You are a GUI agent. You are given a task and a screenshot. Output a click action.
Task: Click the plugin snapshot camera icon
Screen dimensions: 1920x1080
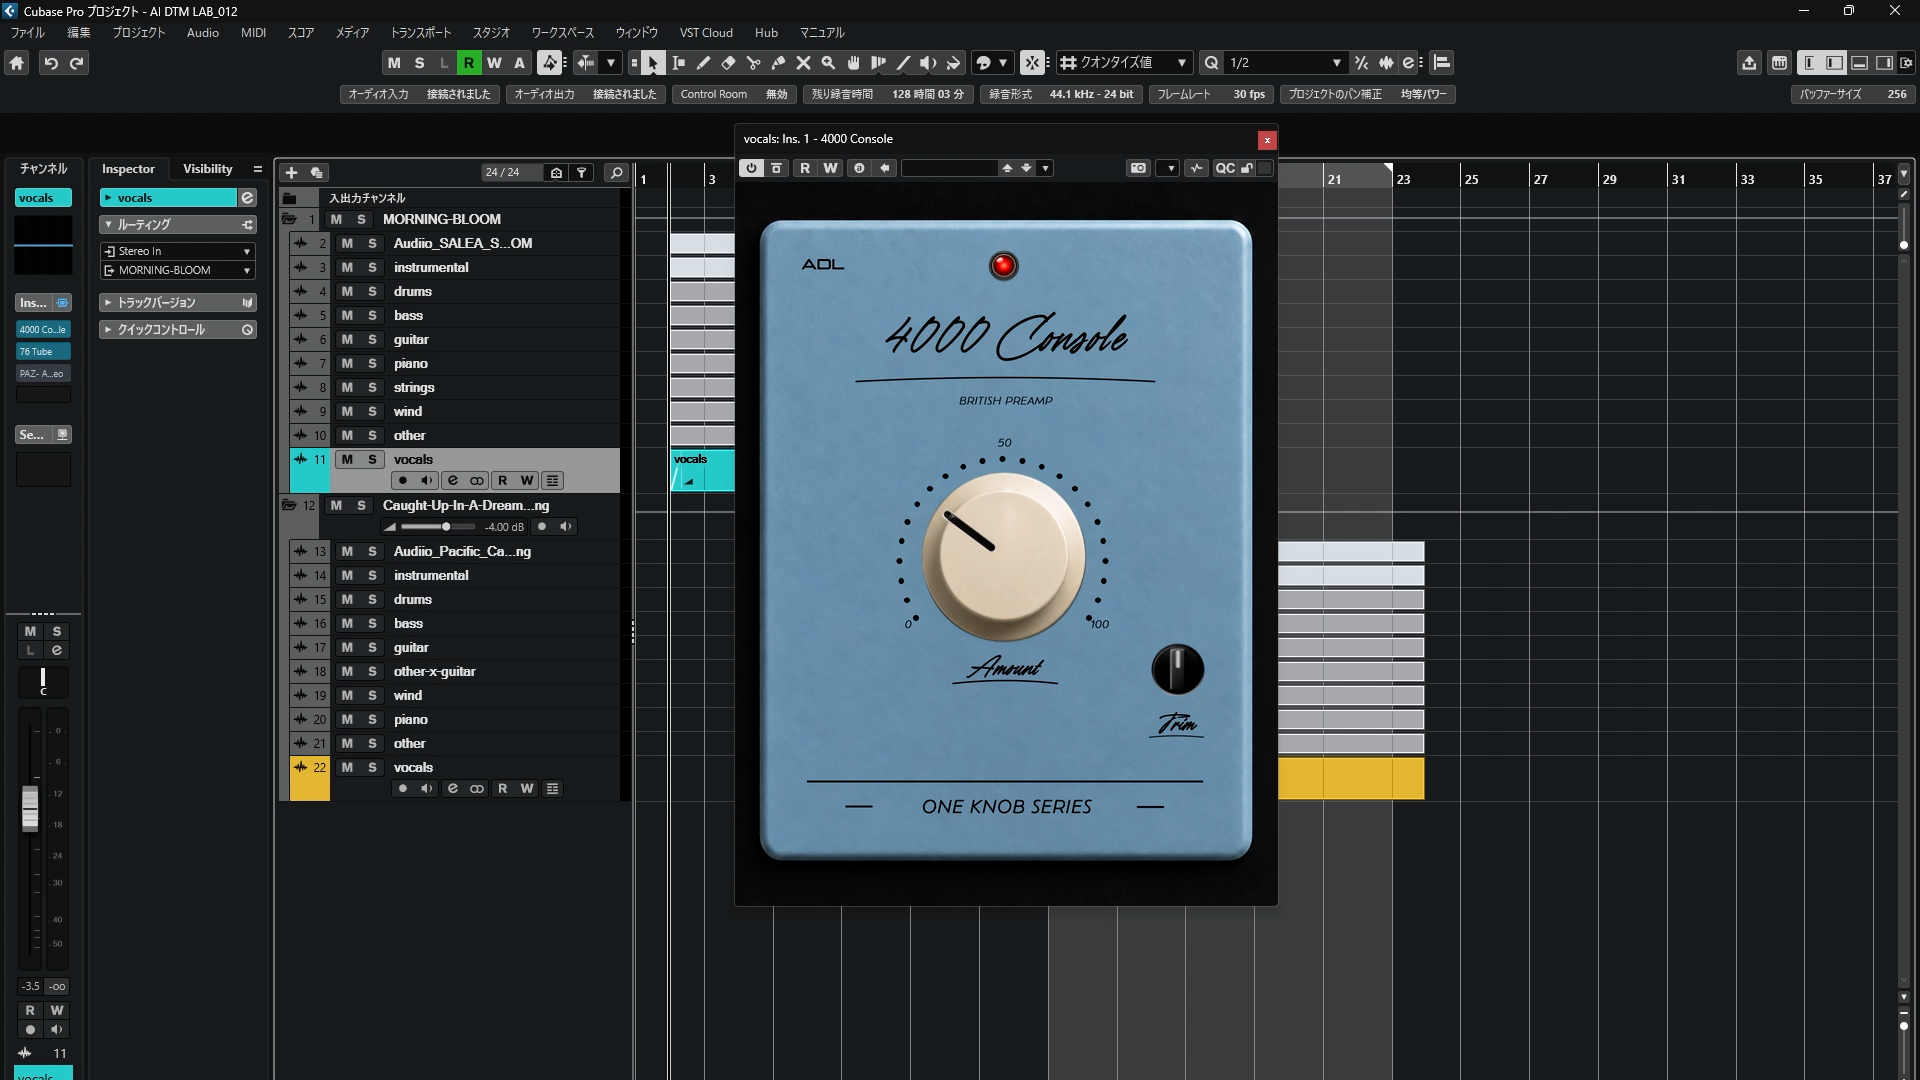click(x=1138, y=168)
